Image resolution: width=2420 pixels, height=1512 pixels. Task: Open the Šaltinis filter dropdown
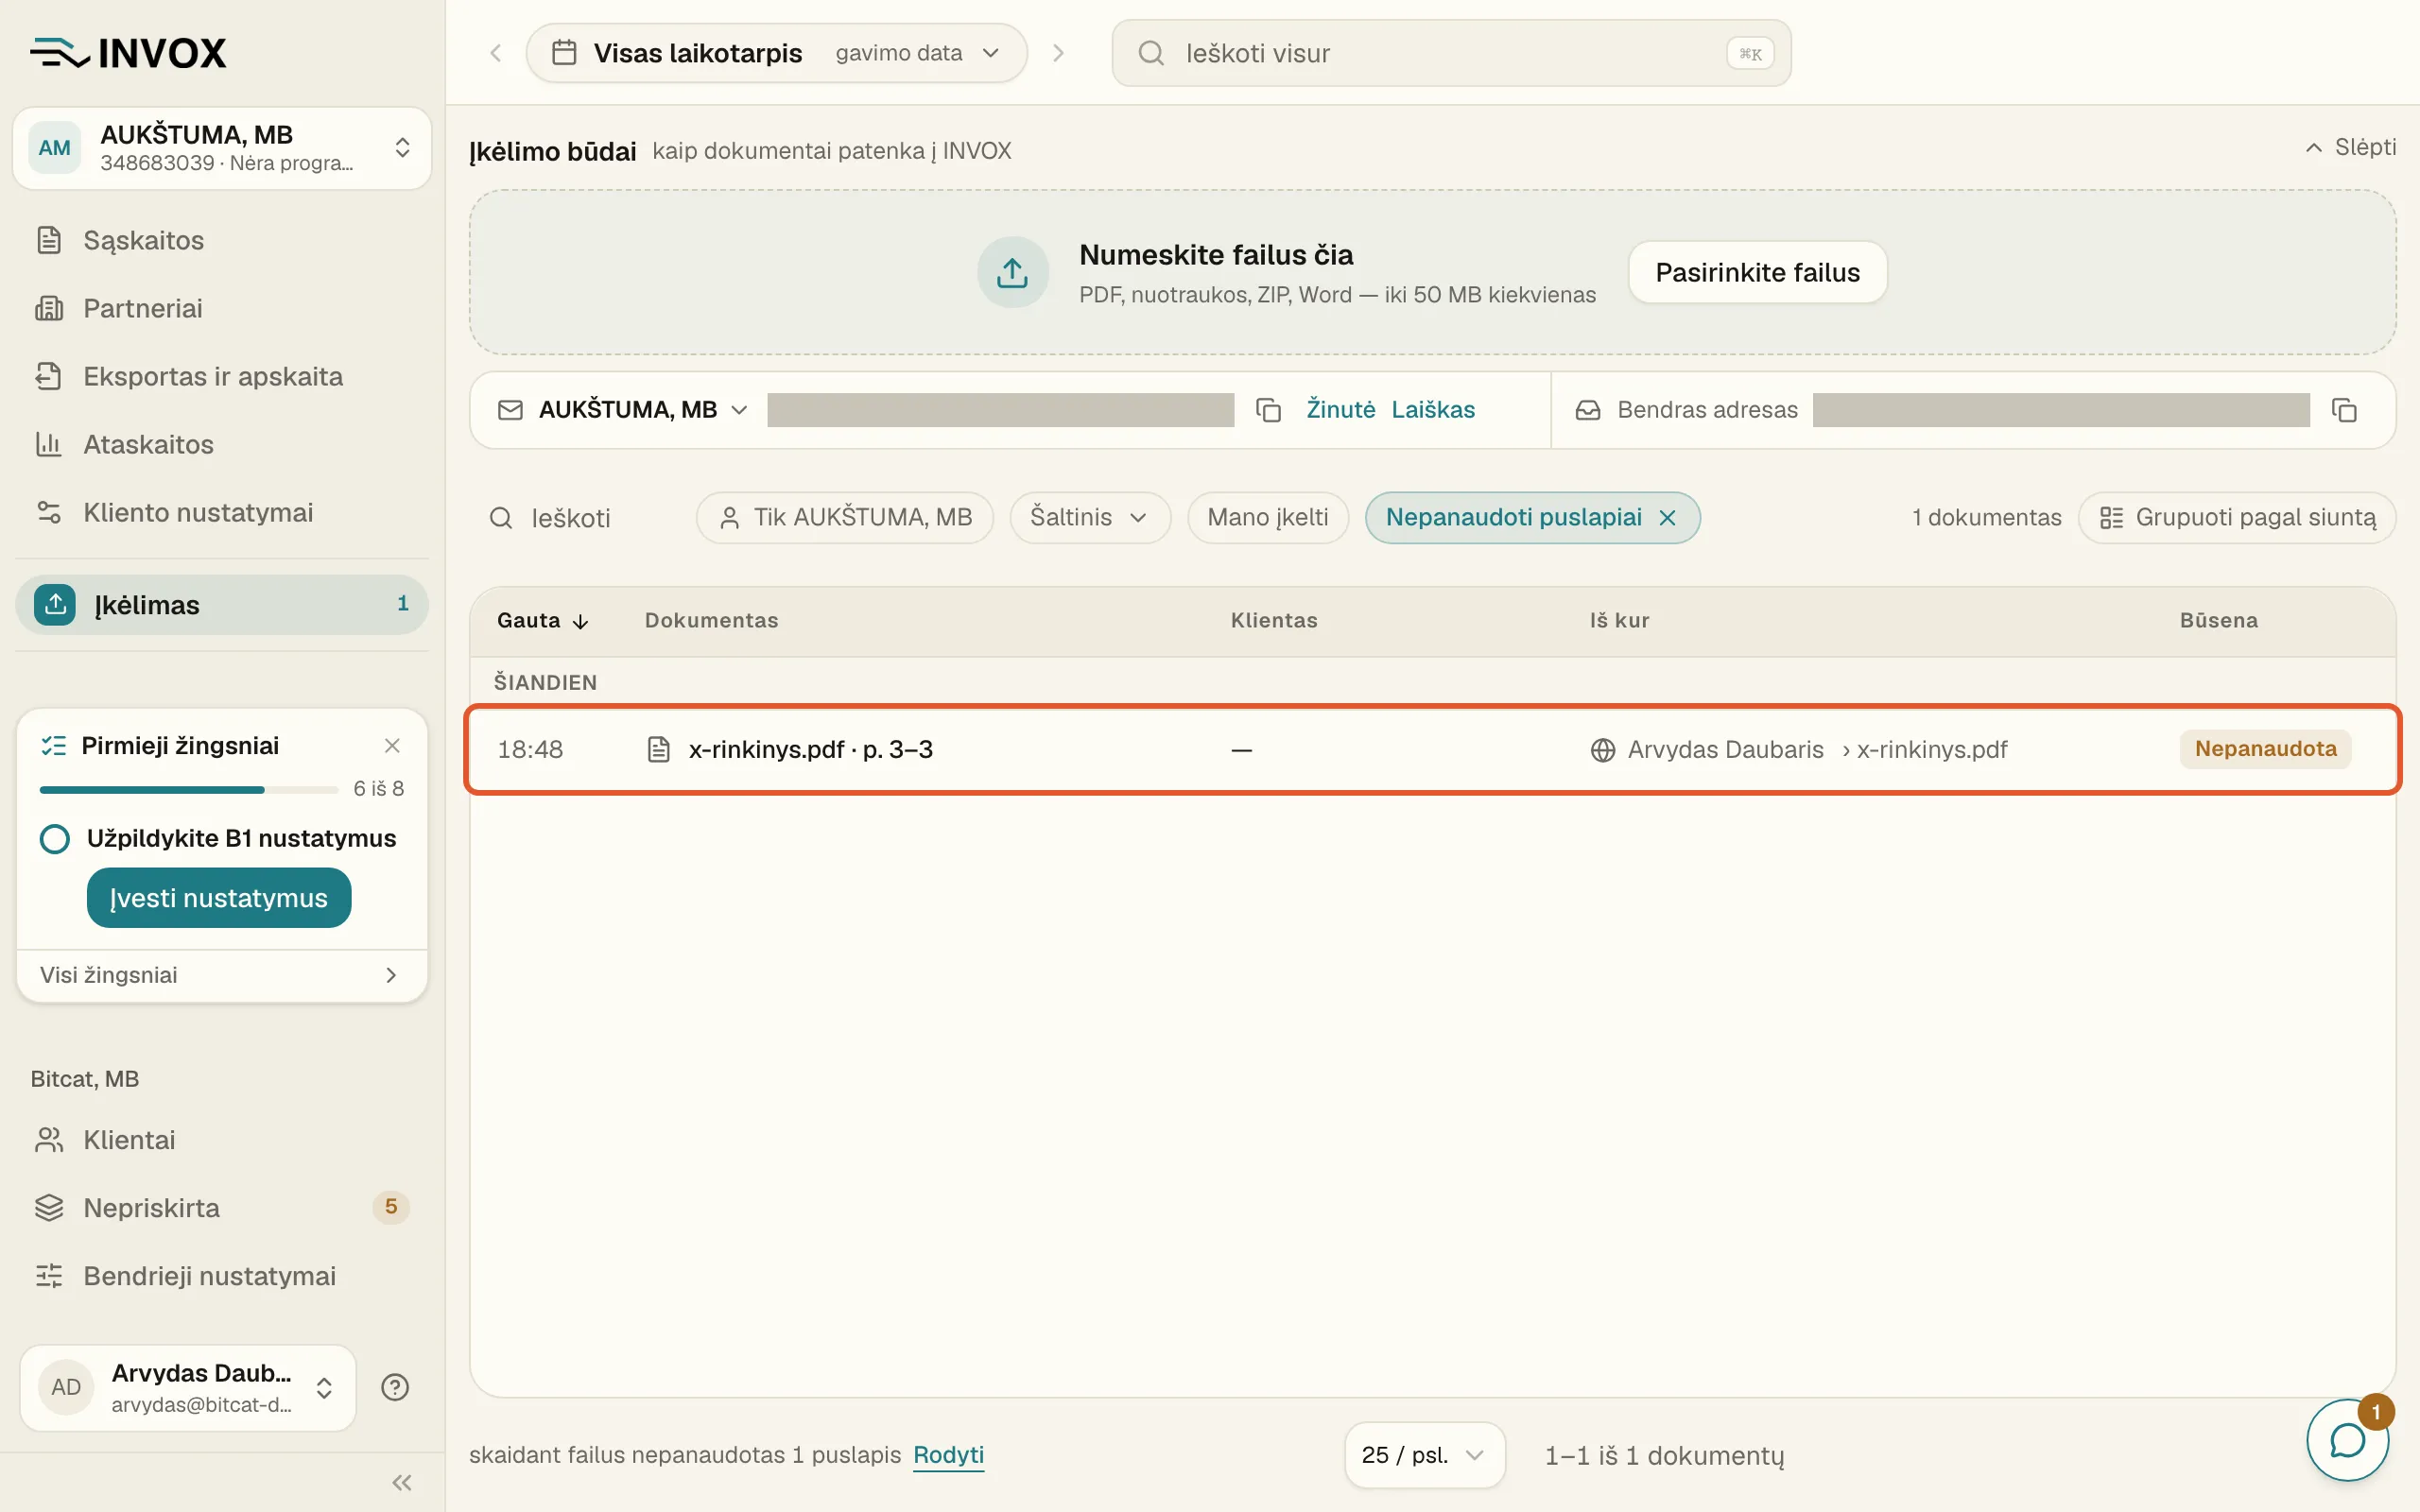tap(1089, 518)
